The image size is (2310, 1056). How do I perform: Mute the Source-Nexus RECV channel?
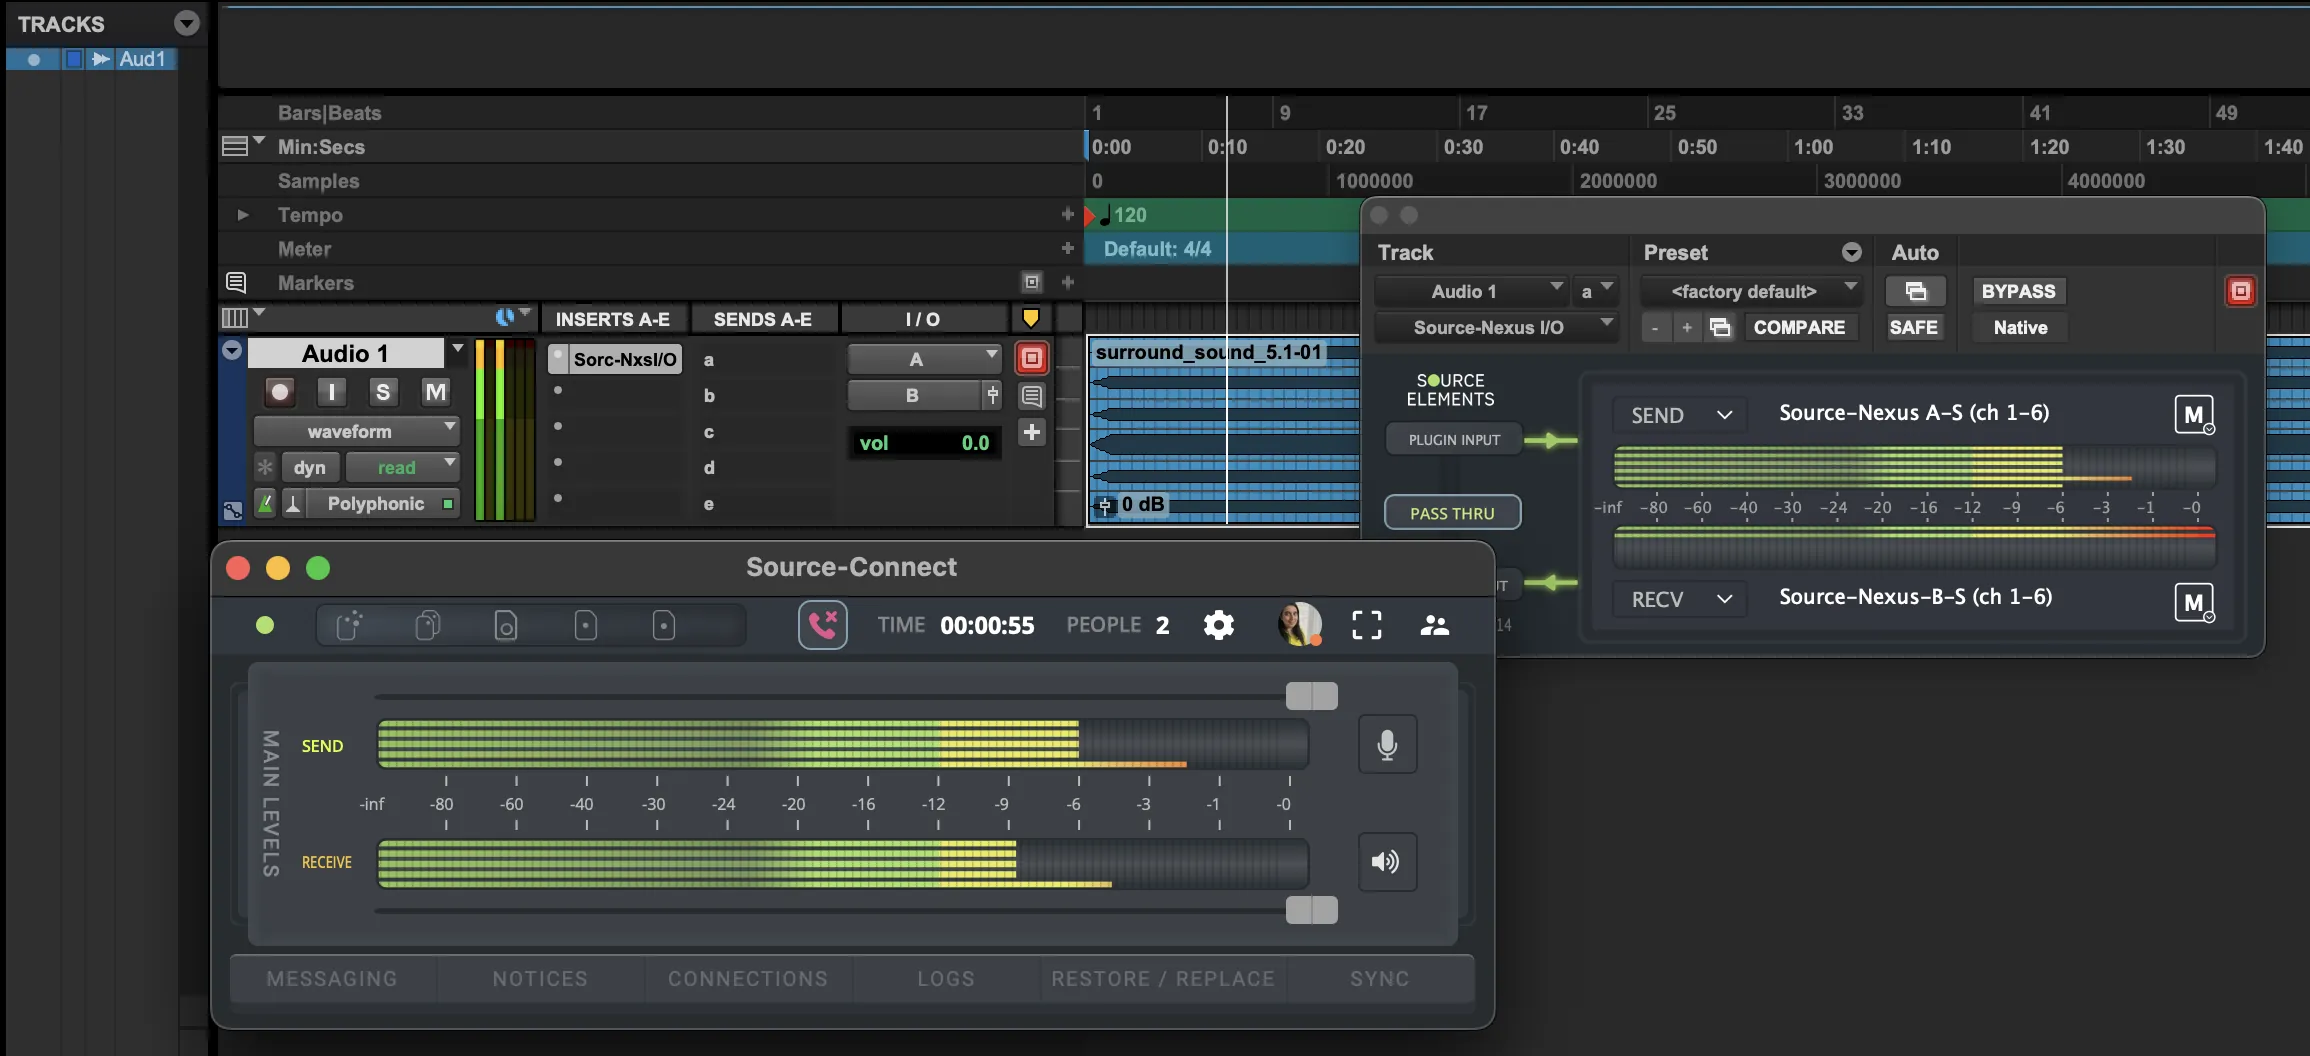2194,602
